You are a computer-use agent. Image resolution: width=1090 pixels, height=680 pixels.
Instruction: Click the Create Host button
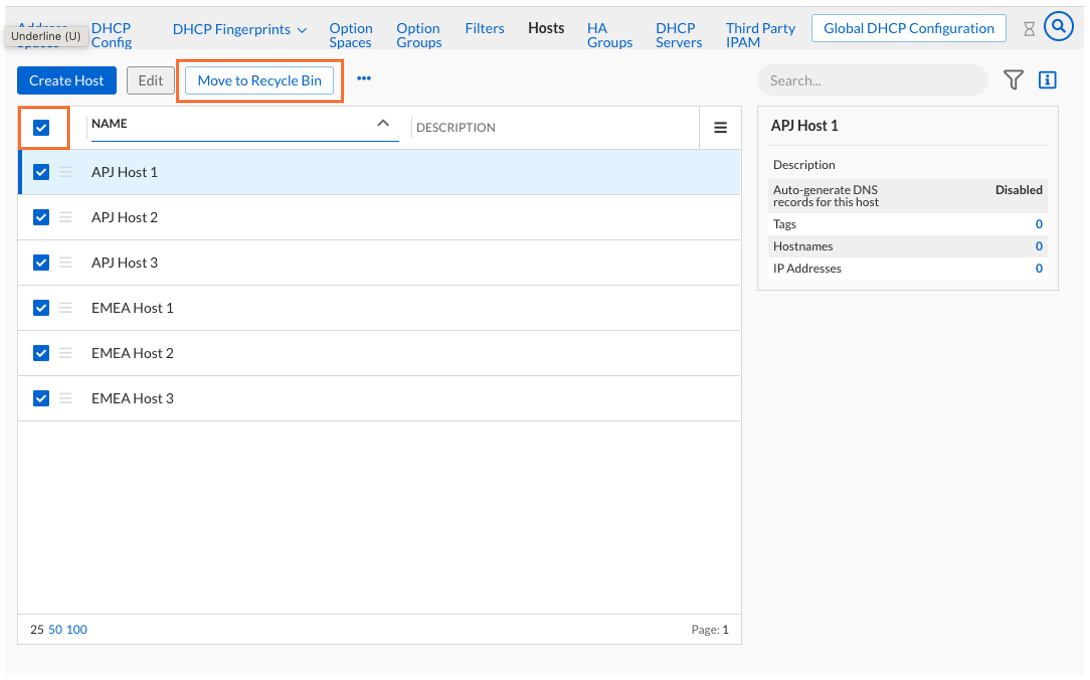point(67,81)
